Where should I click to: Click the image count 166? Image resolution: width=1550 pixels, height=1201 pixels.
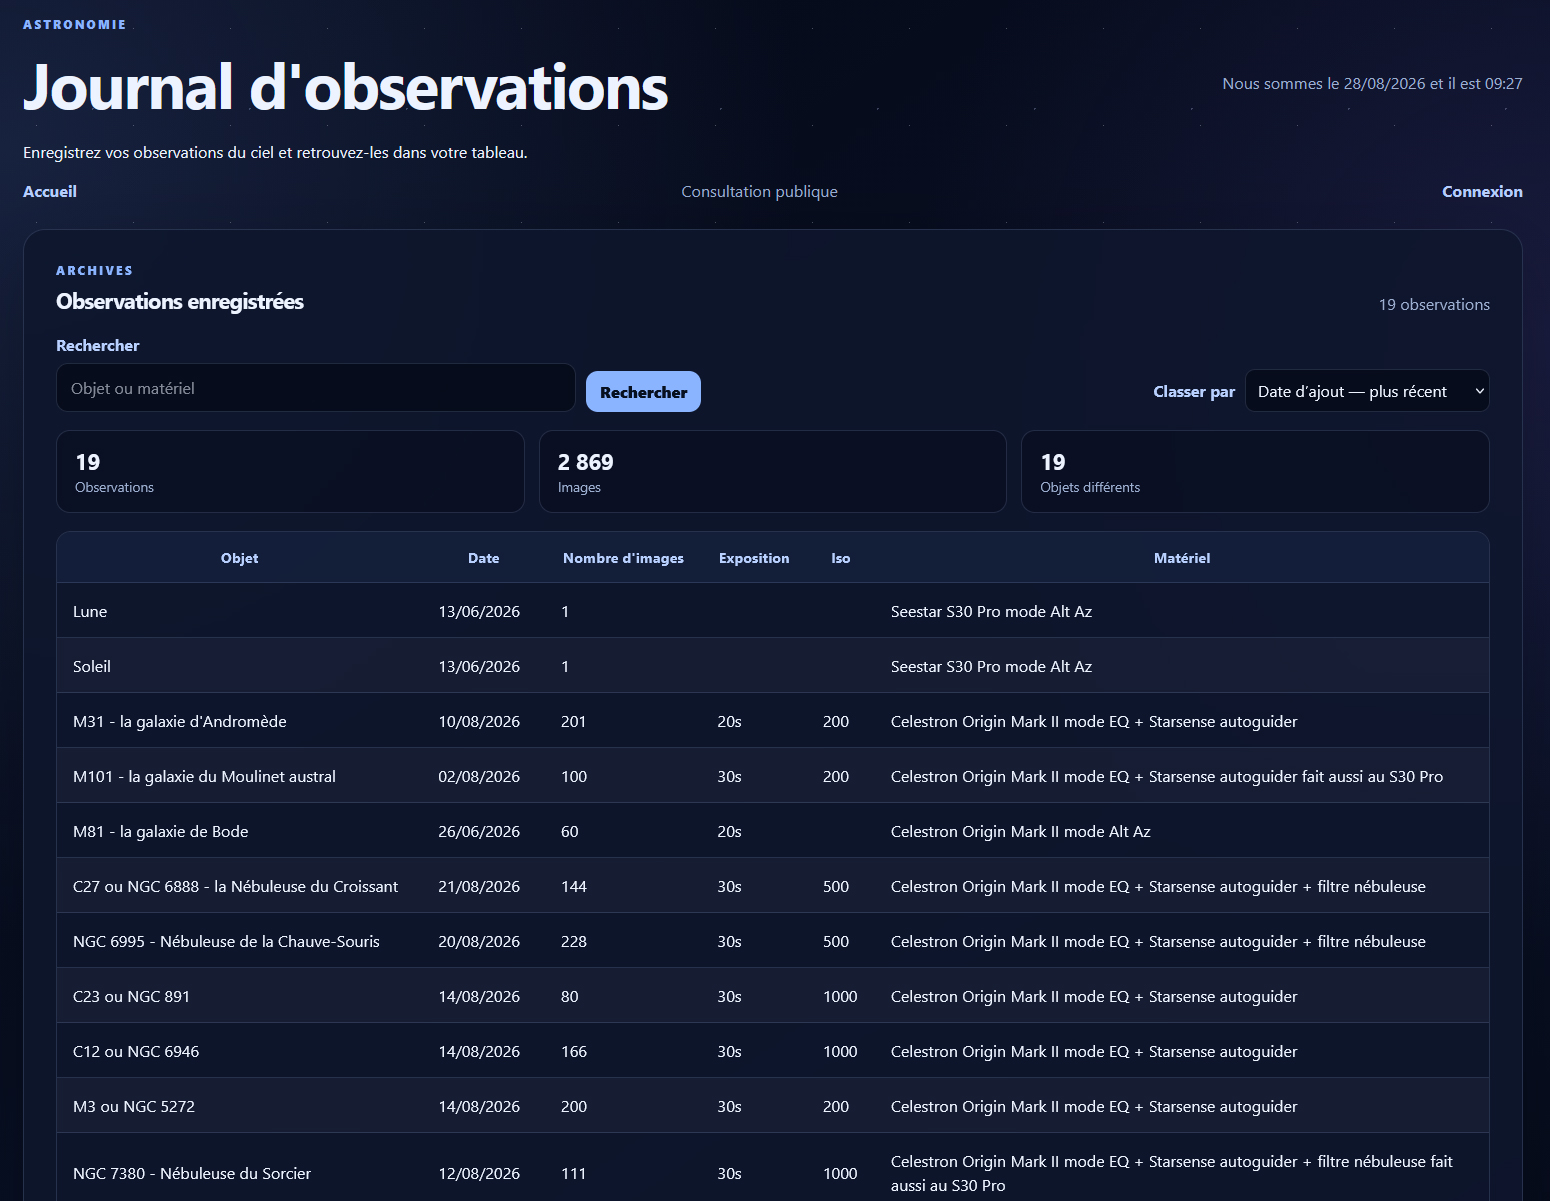click(574, 1051)
